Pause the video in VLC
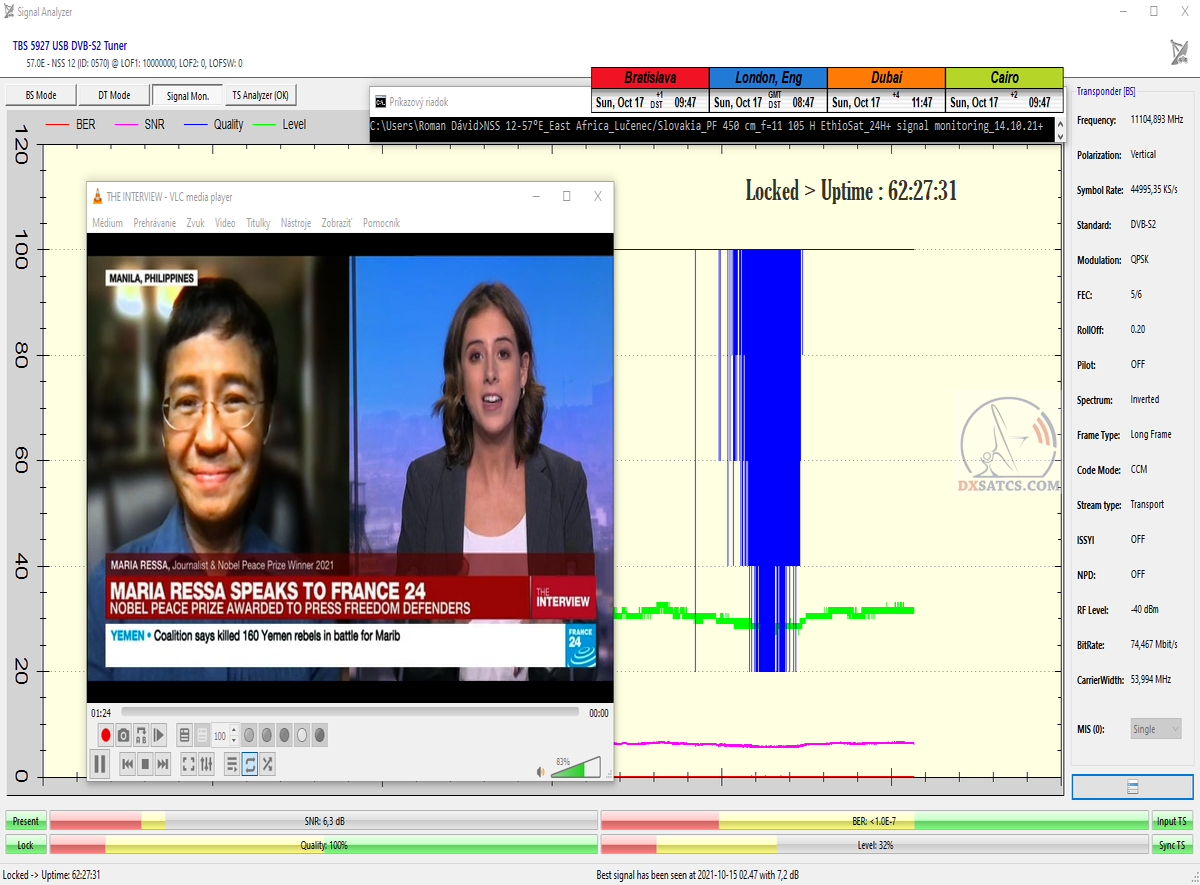The image size is (1200, 885). tap(100, 765)
